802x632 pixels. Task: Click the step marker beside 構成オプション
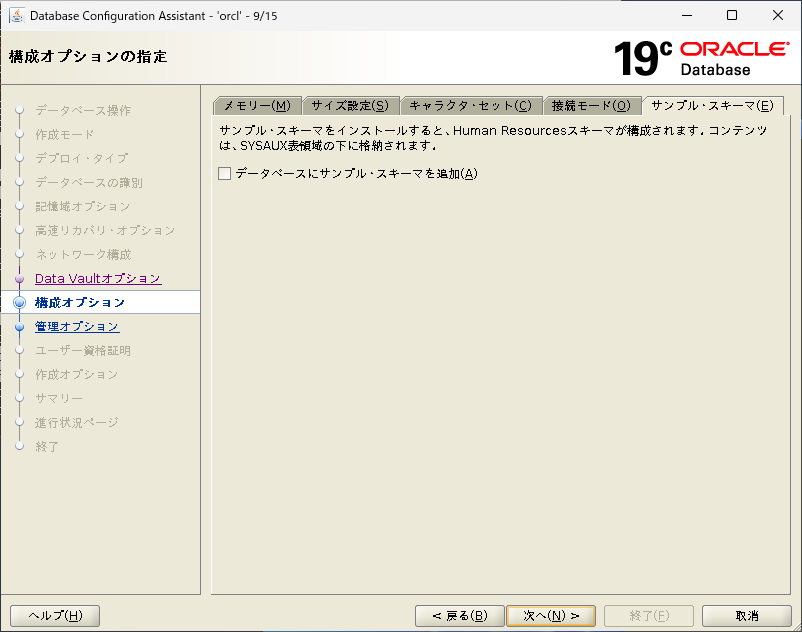pos(18,302)
